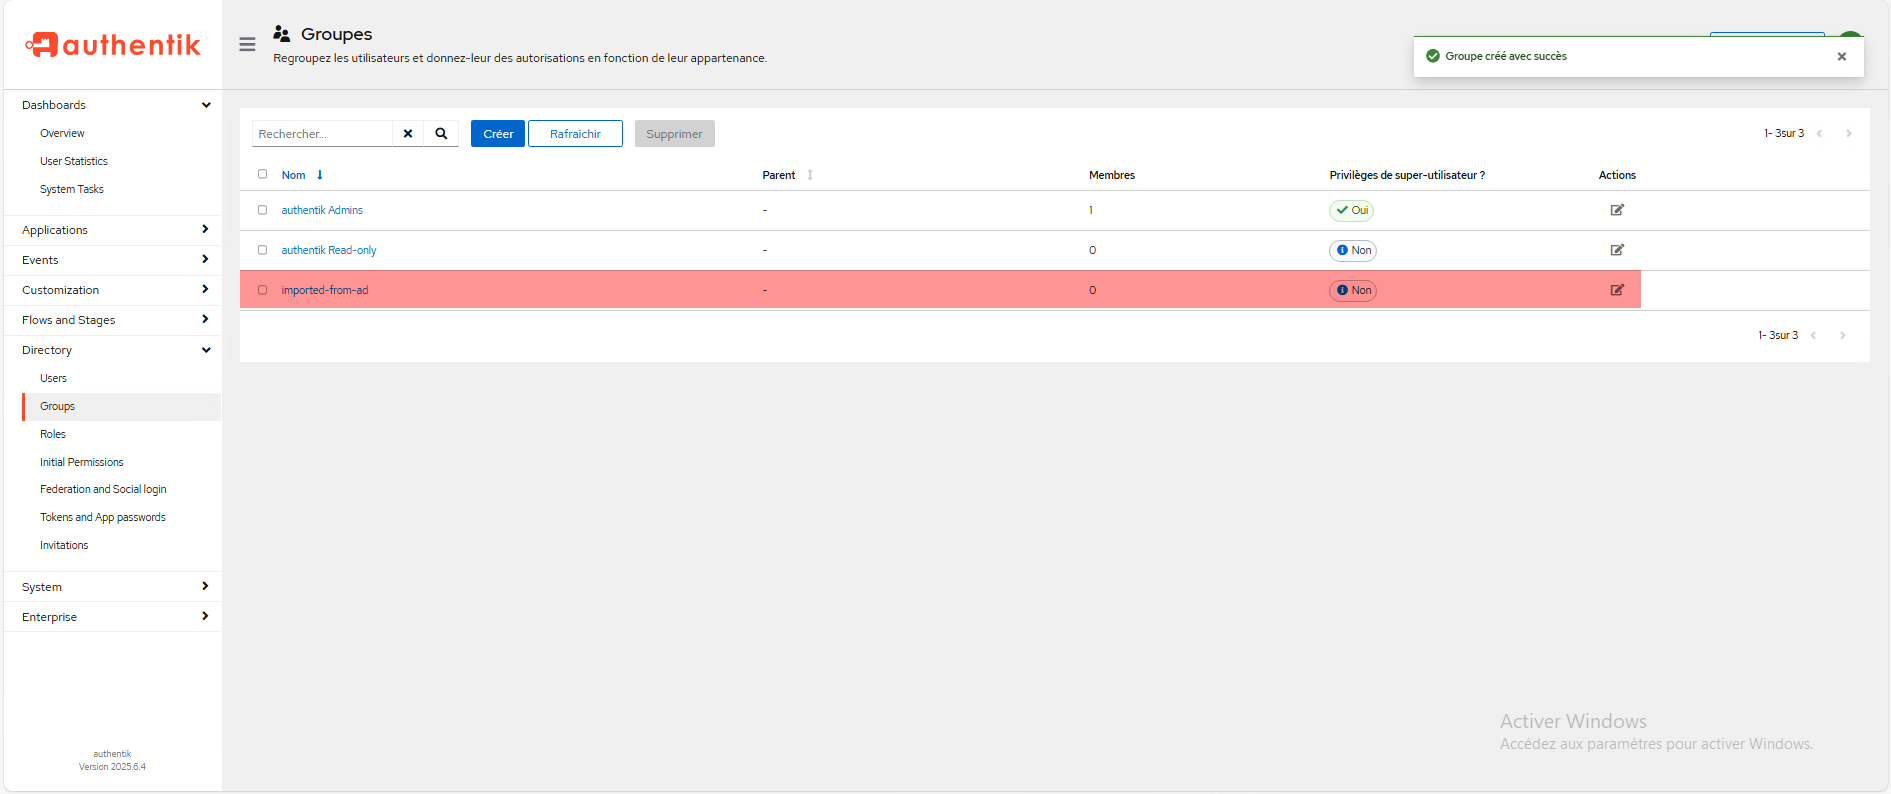Screen dimensions: 1891x794
Task: Edit the imported-from-ad group
Action: 1617,290
